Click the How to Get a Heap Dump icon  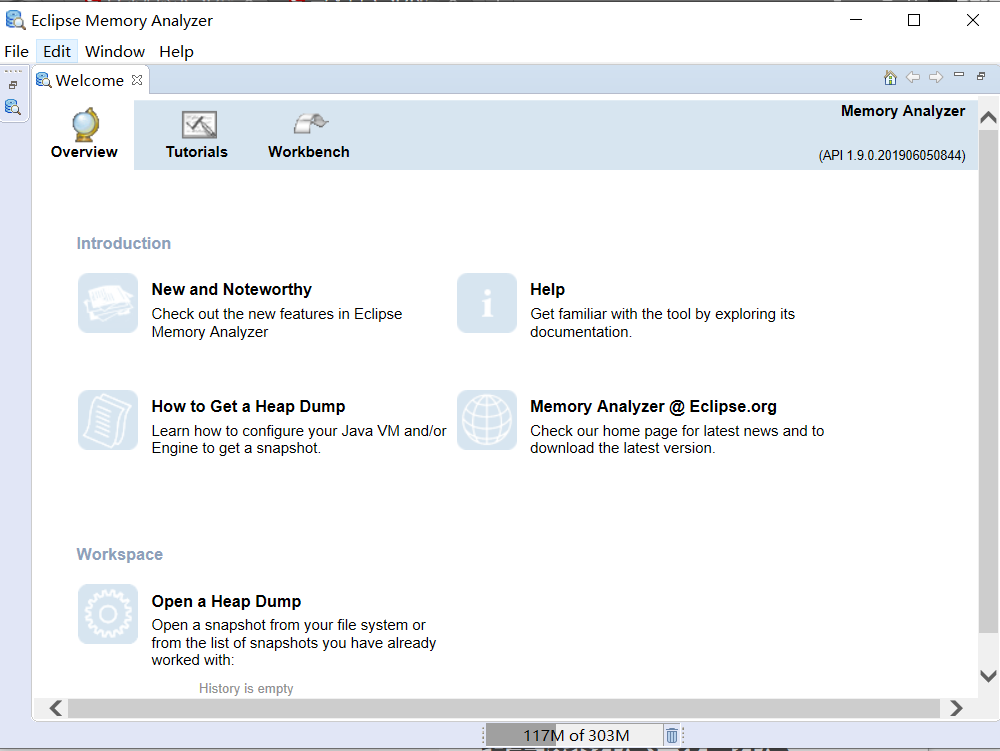(108, 420)
